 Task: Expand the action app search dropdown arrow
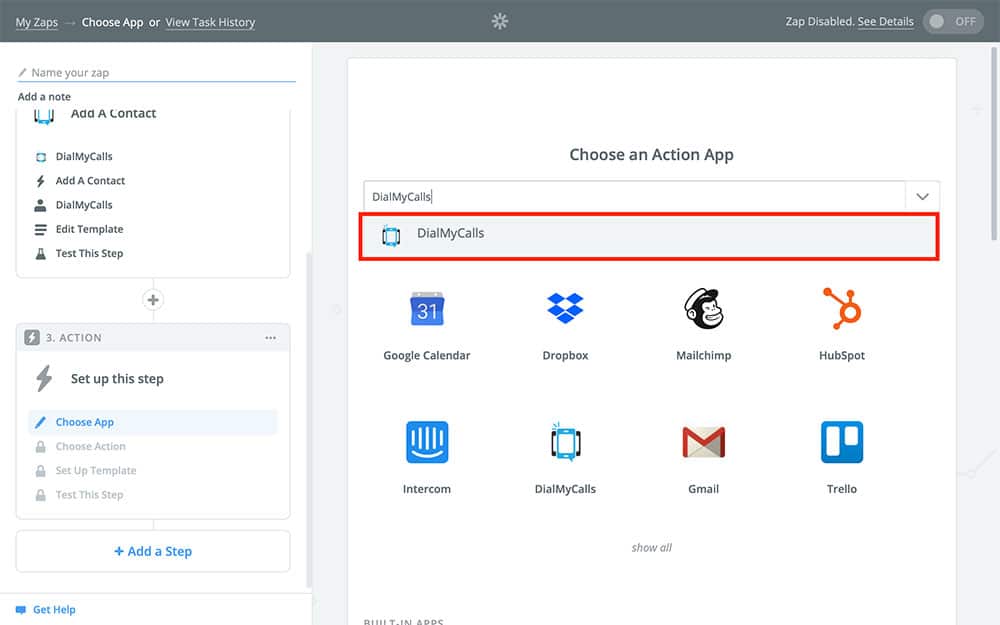pyautogui.click(x=922, y=197)
